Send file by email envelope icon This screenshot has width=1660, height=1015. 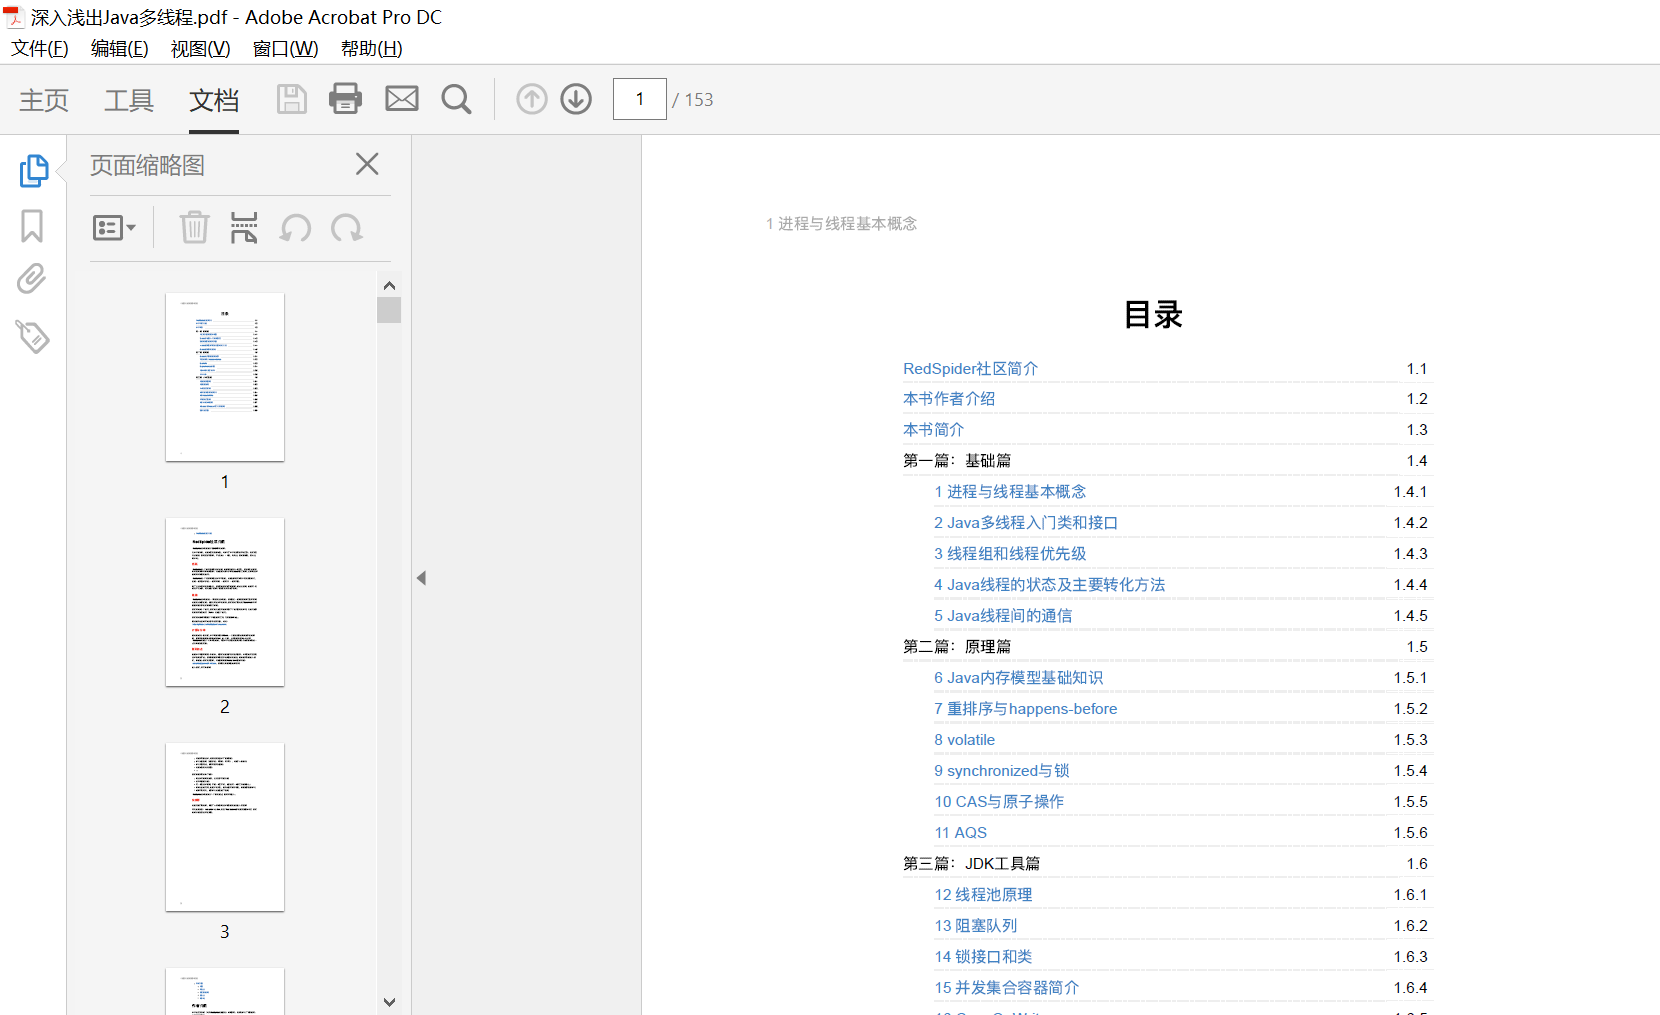[402, 98]
